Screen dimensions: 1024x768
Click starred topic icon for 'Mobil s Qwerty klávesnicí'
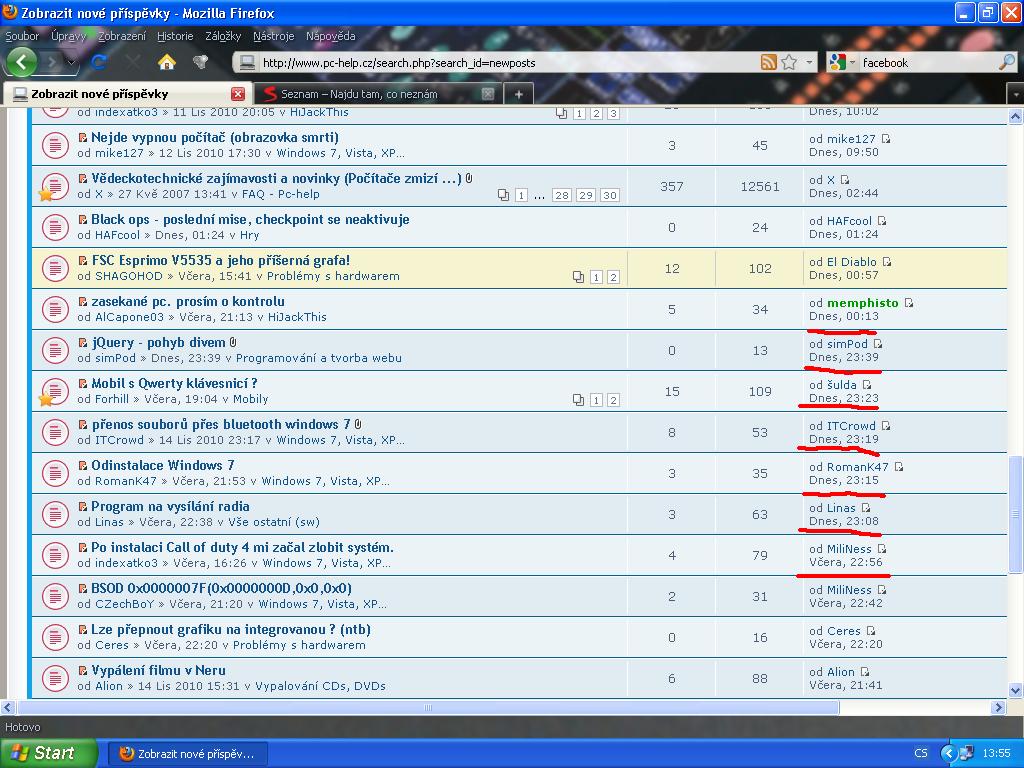(54, 392)
